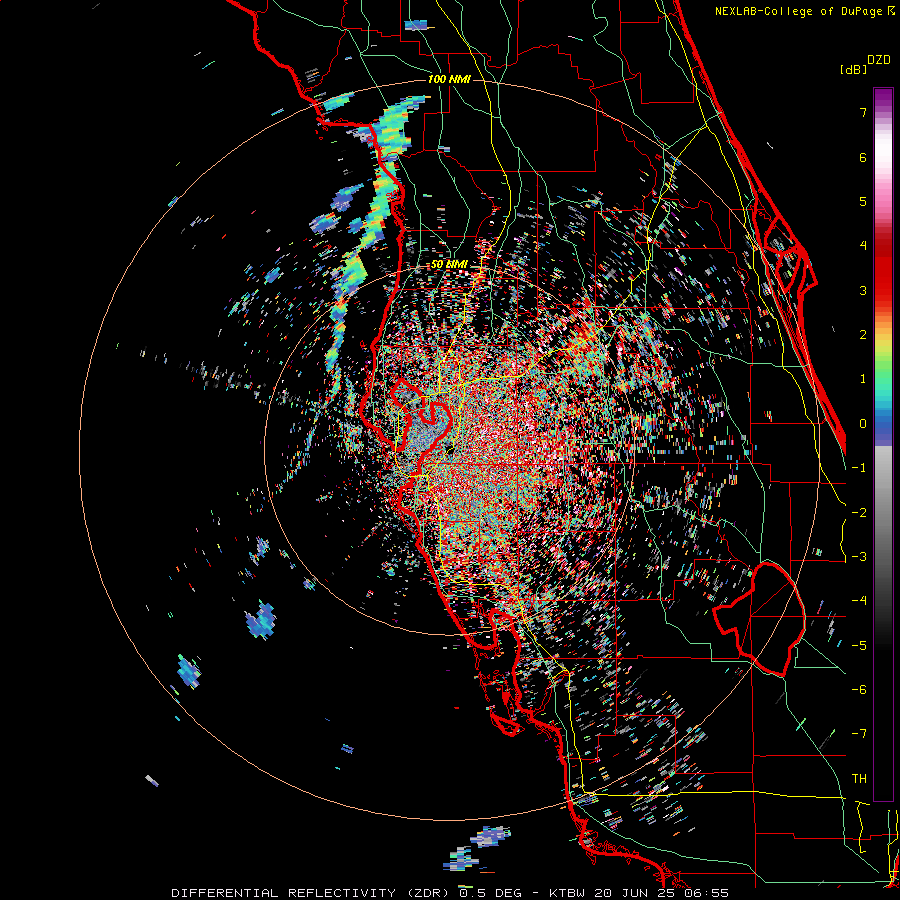Click the 5 tick label on the color scale
Viewport: 900px width, 900px height.
(863, 201)
